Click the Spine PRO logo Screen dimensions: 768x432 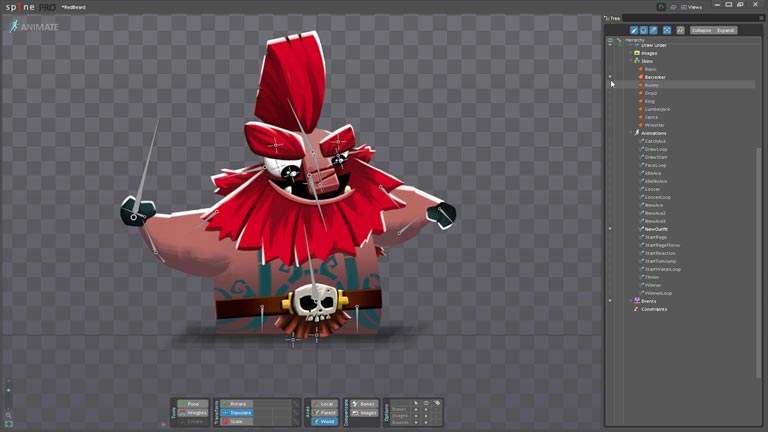[30, 7]
